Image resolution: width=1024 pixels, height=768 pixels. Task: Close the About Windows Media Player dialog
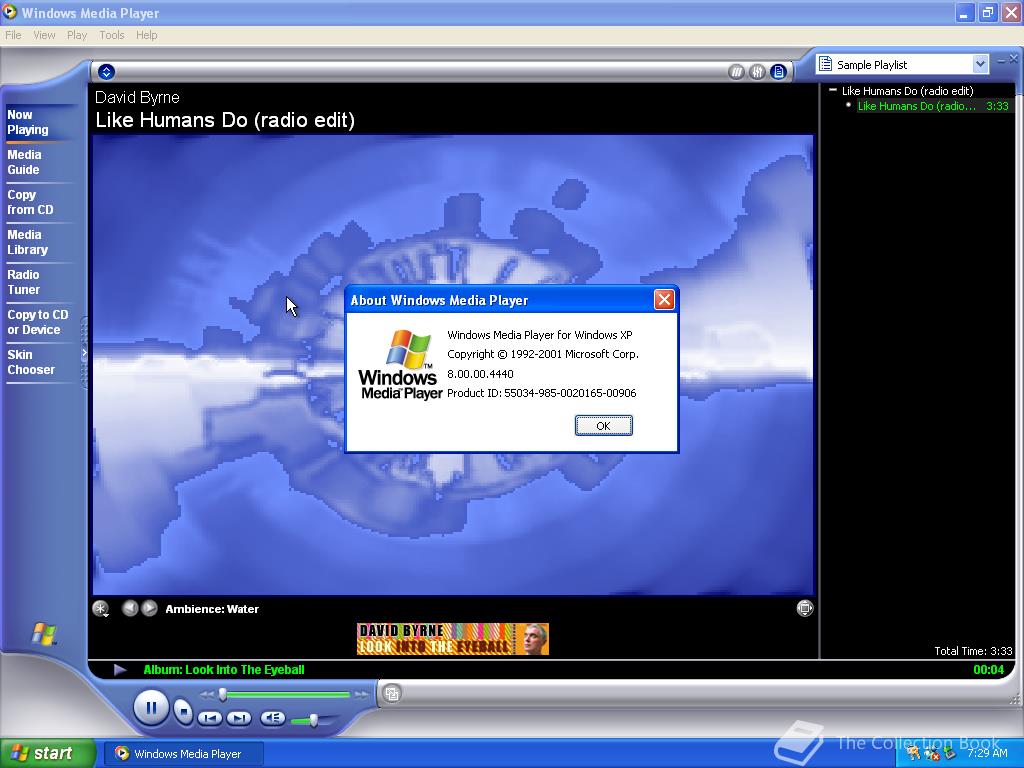coord(664,300)
